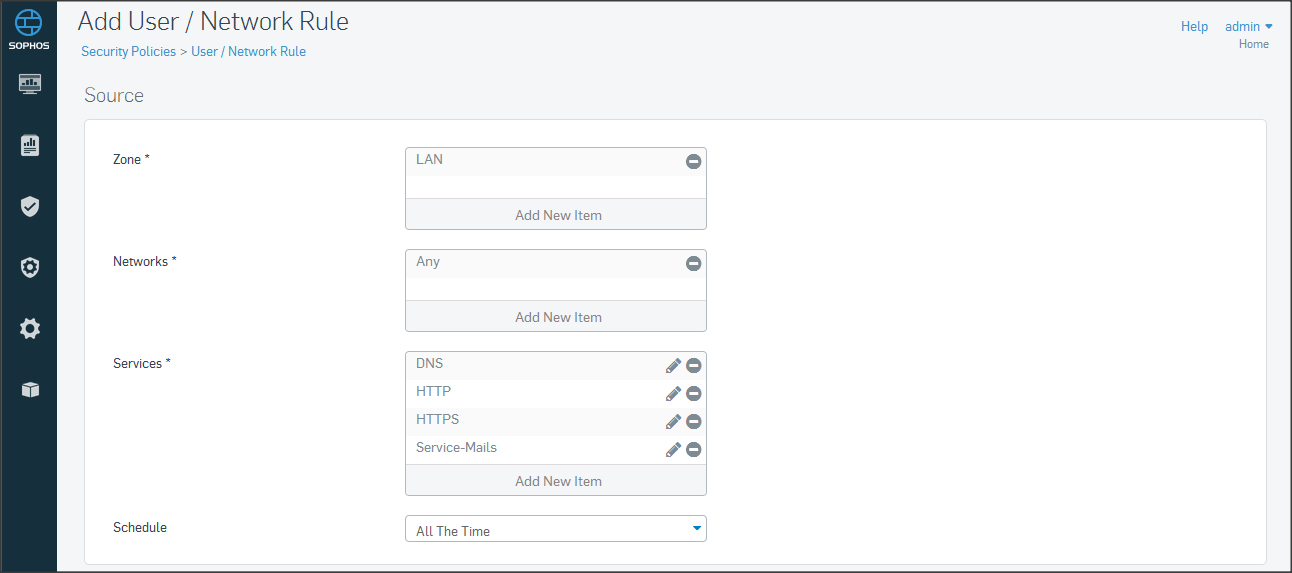Click Add New Item under Networks
Image resolution: width=1292 pixels, height=573 pixels.
[x=557, y=317]
